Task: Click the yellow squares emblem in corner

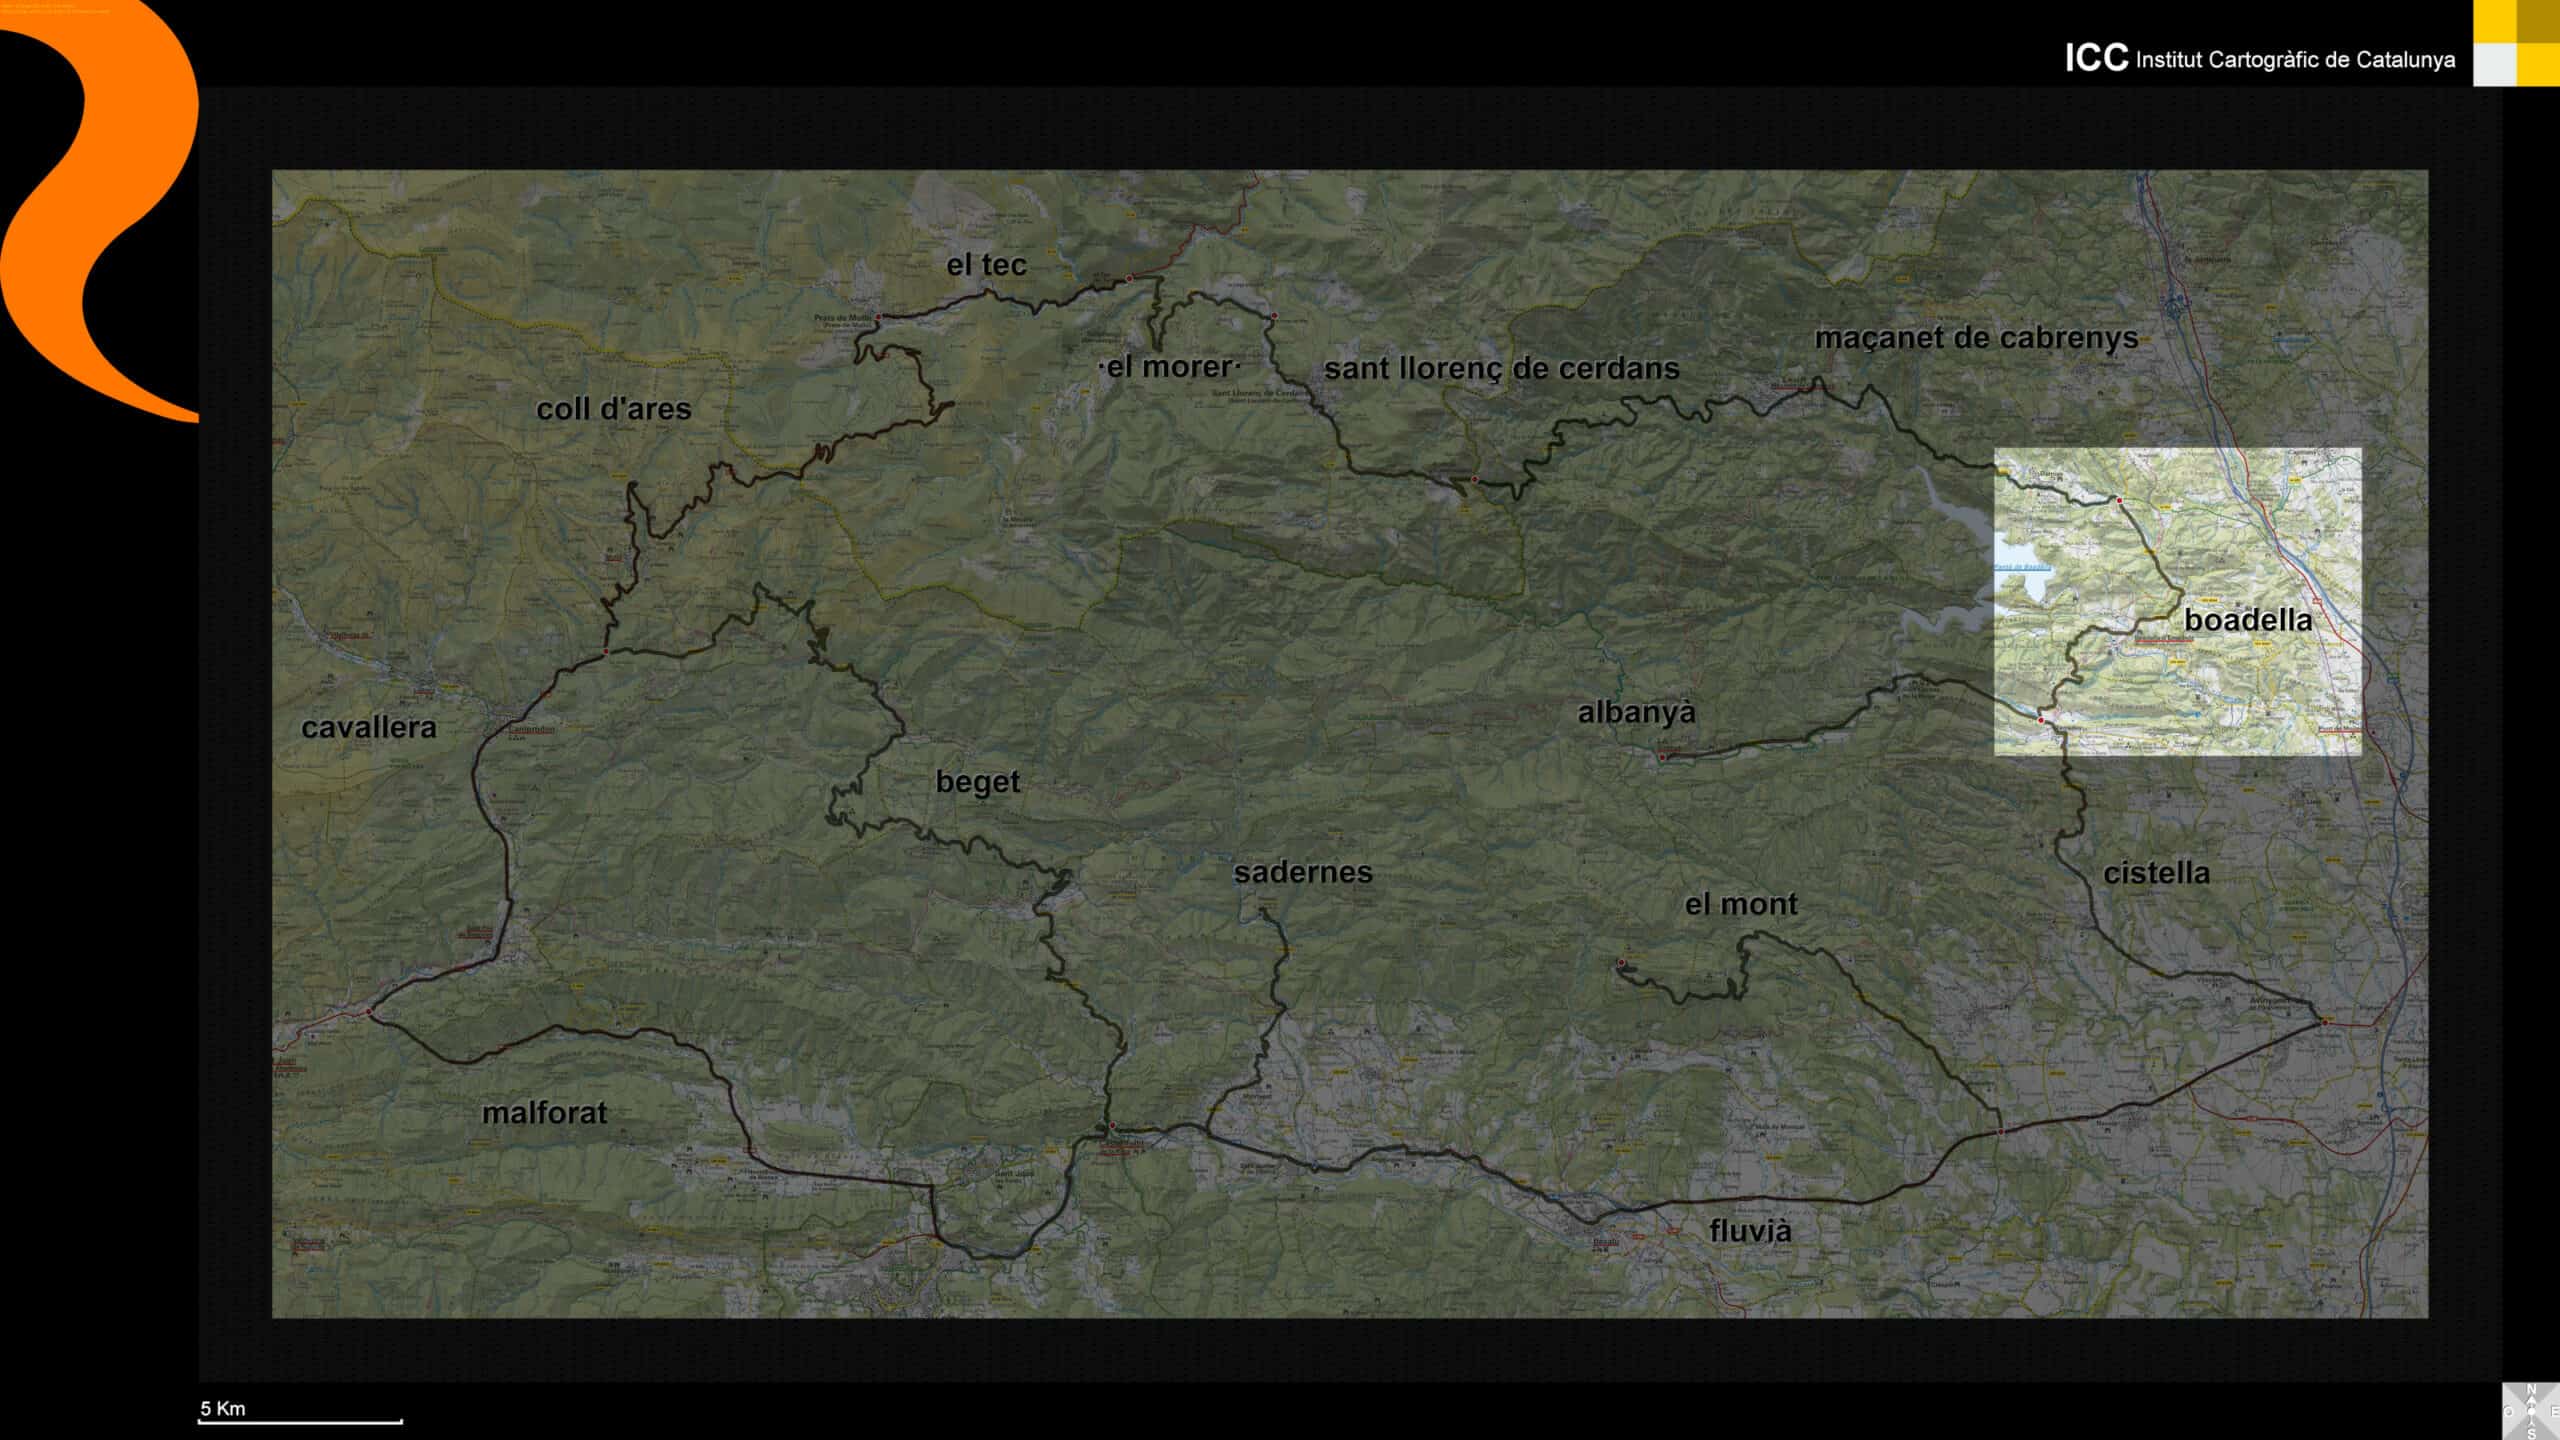Action: 2516,43
